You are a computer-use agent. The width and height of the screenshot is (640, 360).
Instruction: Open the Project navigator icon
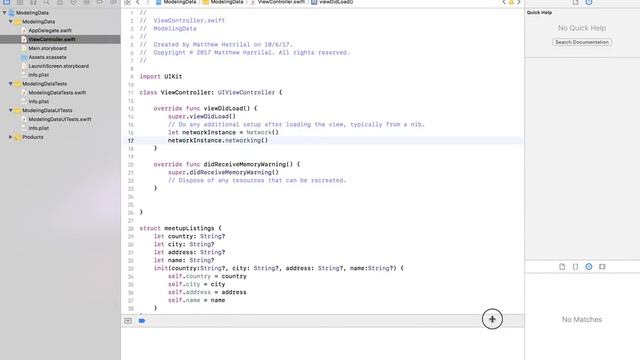(6, 2)
